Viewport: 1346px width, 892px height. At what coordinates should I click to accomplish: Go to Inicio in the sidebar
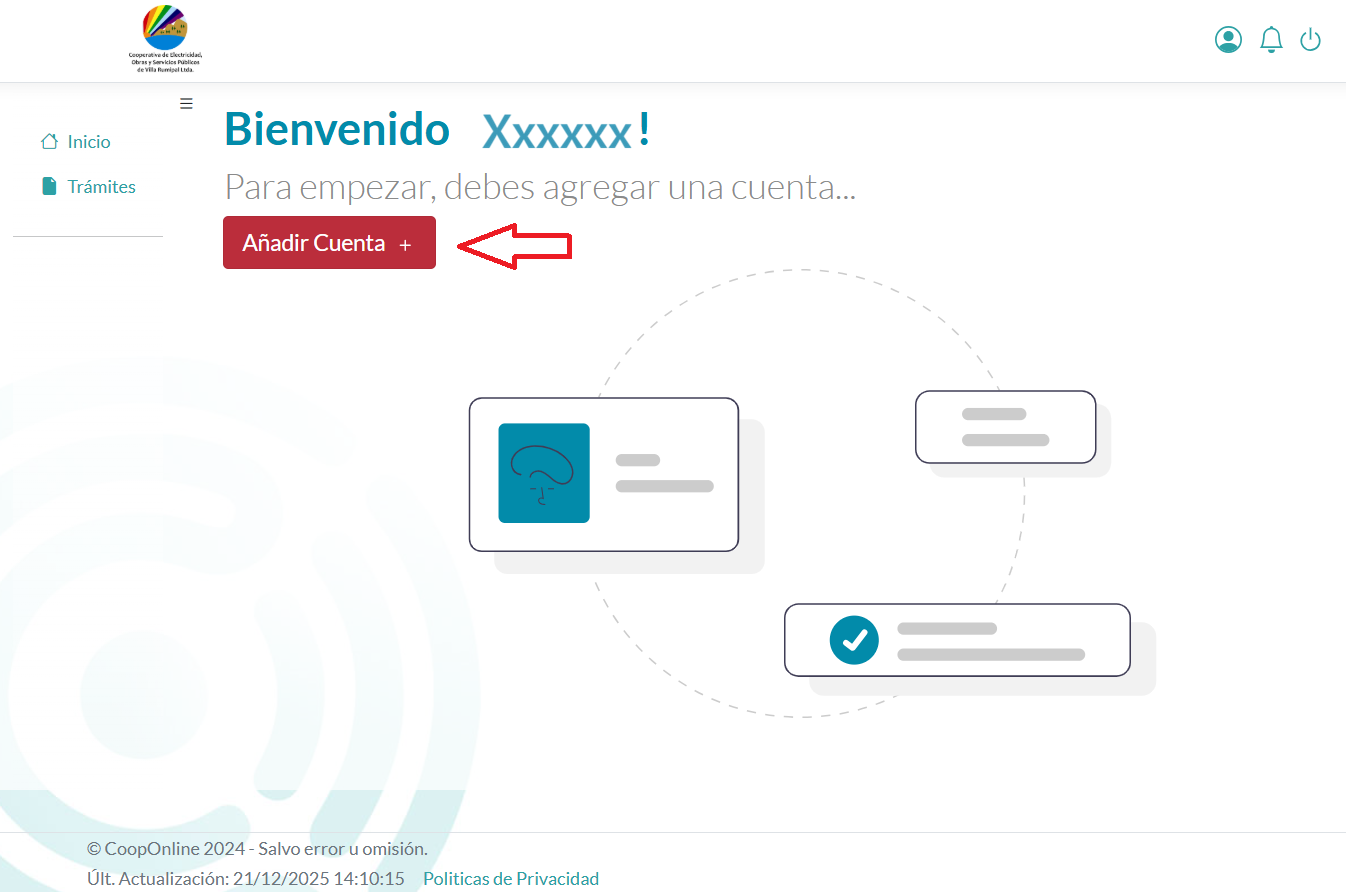point(89,142)
